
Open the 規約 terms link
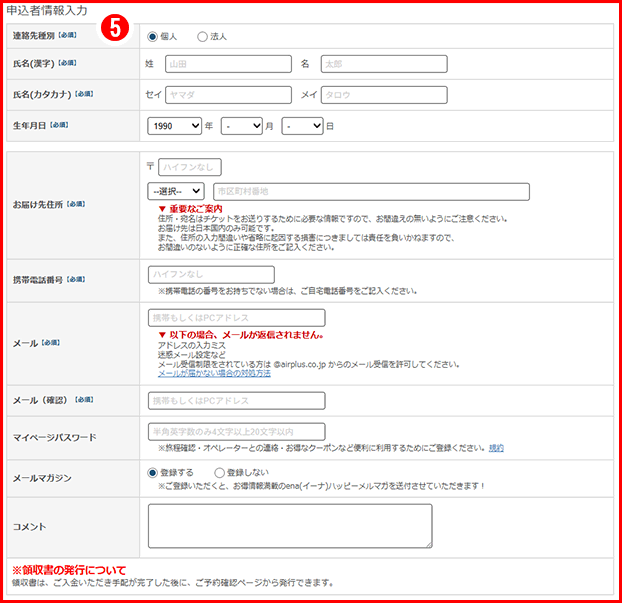(496, 448)
